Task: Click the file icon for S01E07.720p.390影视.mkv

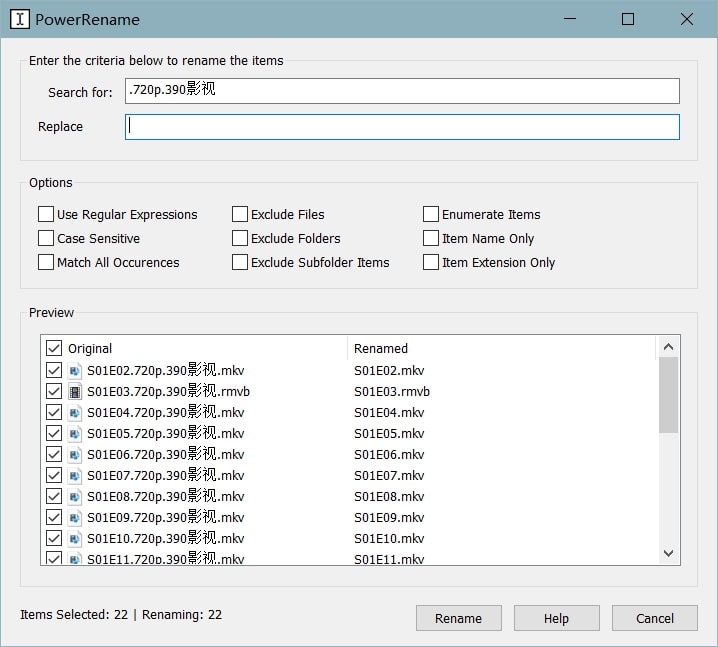Action: [75, 475]
